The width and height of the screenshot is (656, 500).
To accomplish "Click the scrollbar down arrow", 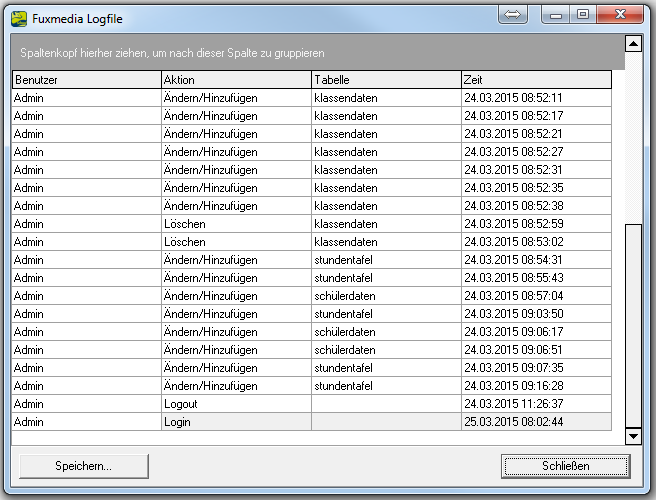I will (x=633, y=436).
